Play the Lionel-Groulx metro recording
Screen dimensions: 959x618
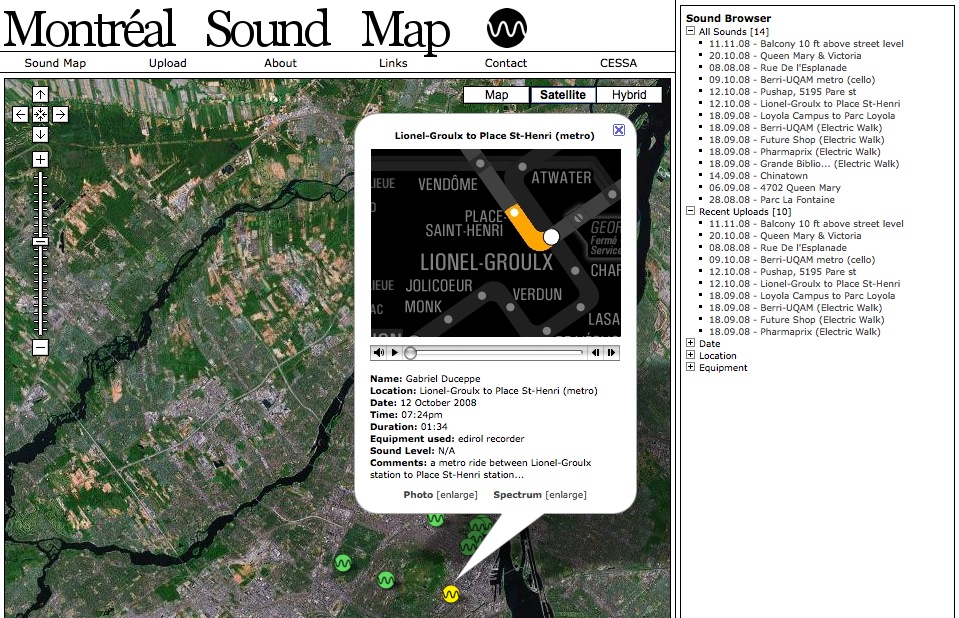[395, 352]
